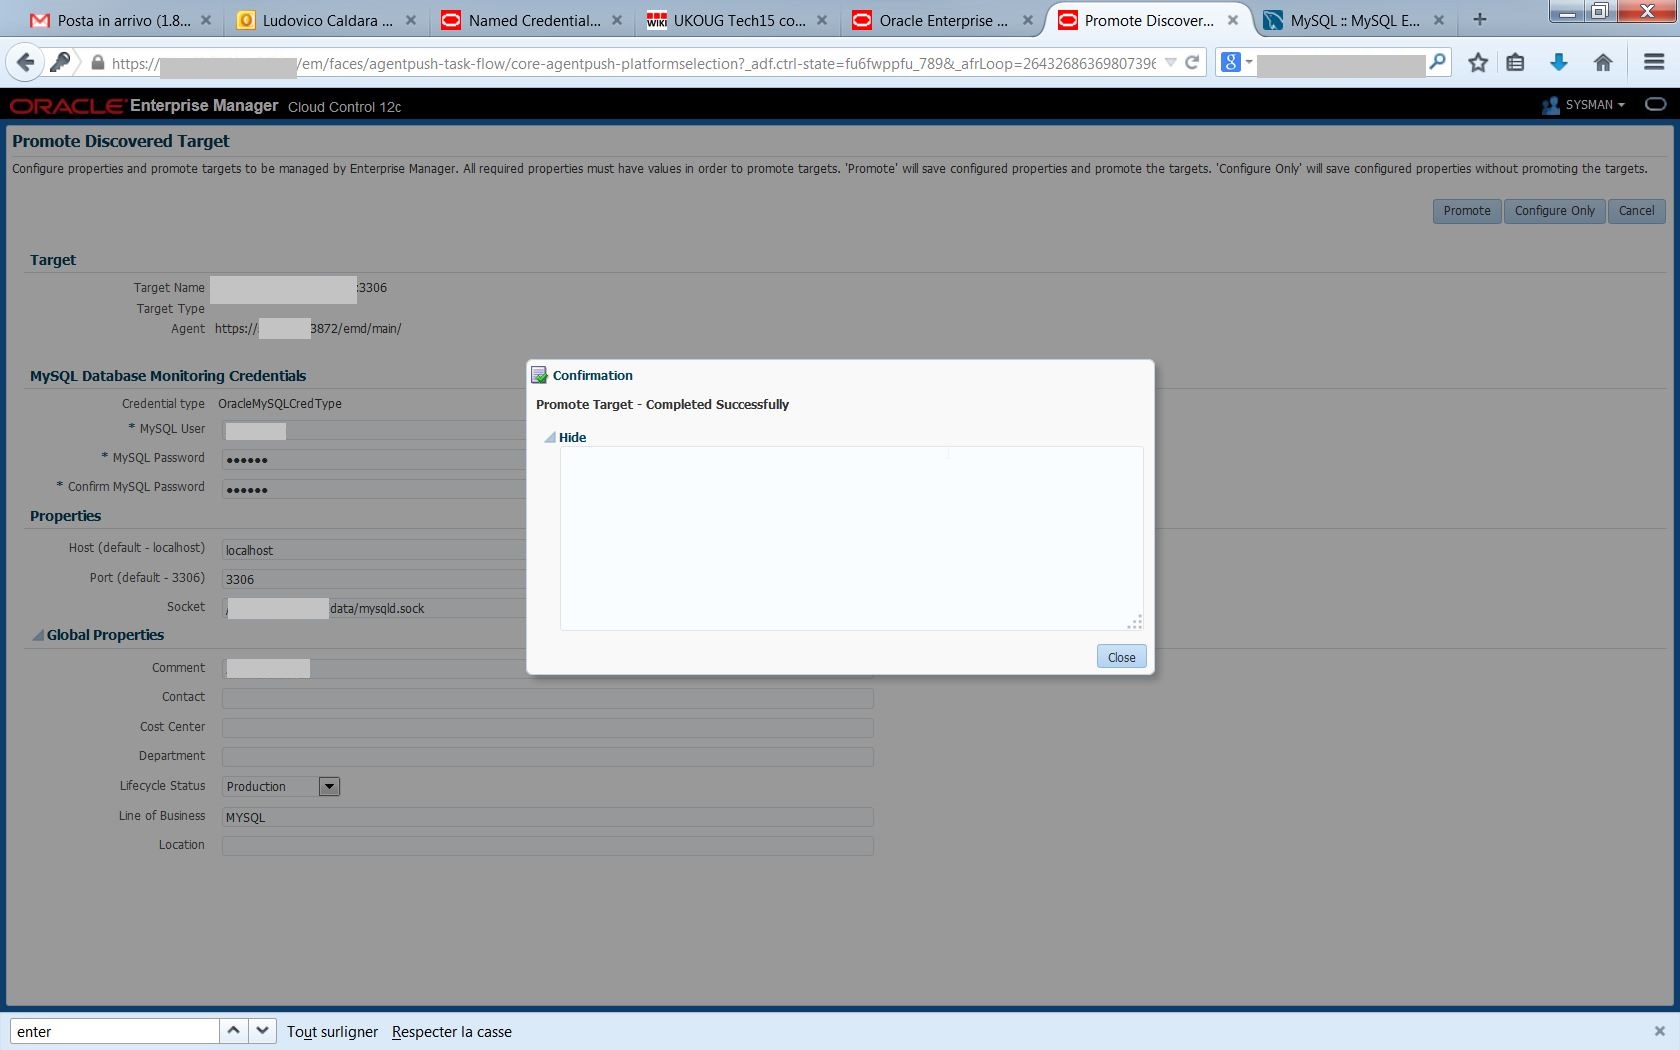Click the Configure Only button
This screenshot has height=1050, width=1680.
[1554, 211]
